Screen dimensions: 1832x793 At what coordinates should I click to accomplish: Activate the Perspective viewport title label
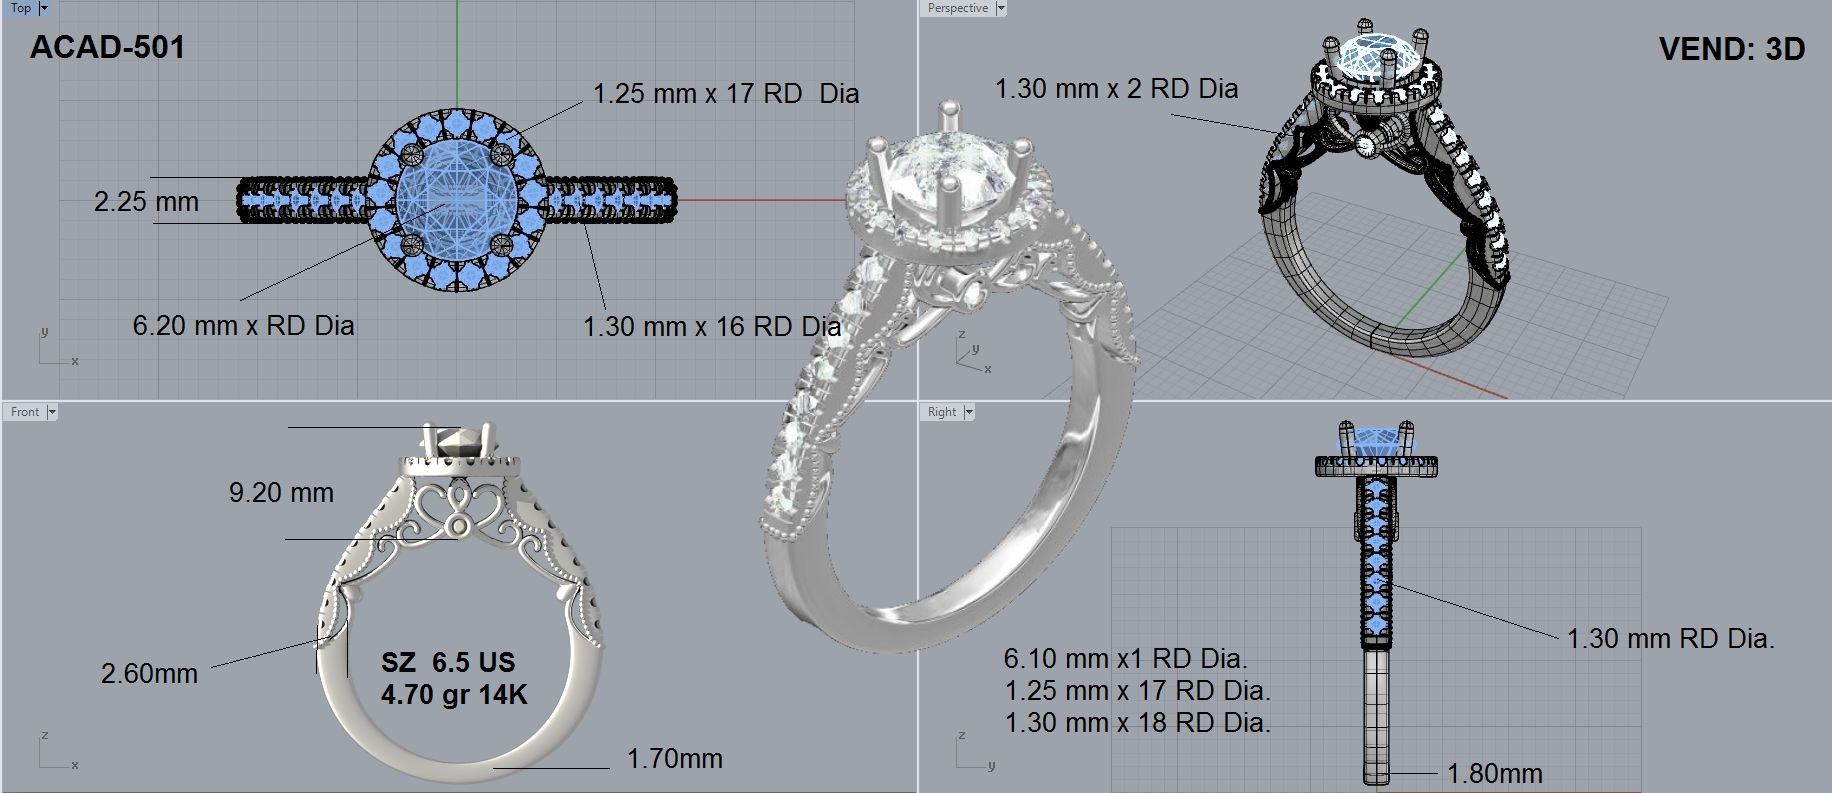coord(957,8)
